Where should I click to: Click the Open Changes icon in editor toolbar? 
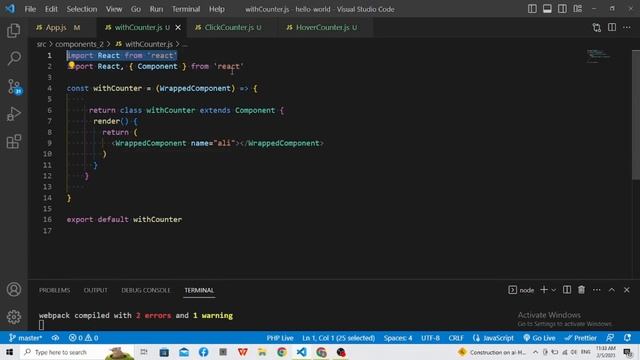(597, 27)
